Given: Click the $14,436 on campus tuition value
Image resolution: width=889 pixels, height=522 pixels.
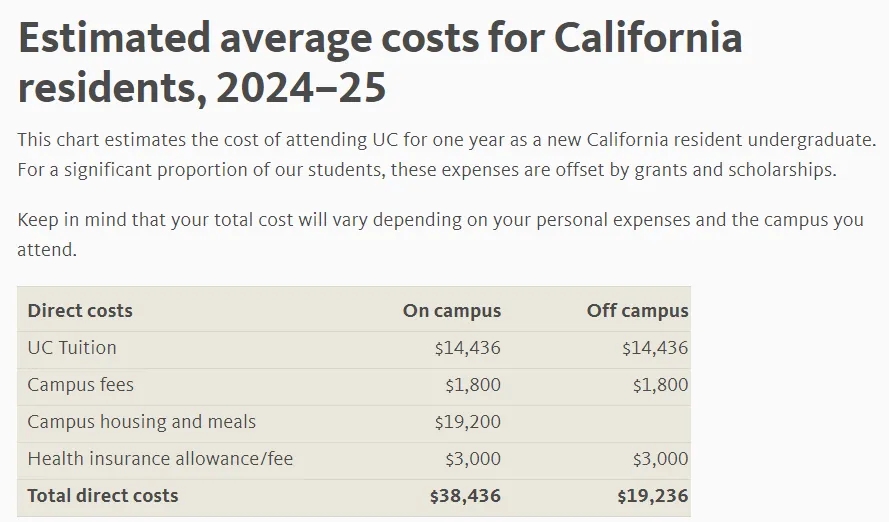Looking at the screenshot, I should [467, 348].
